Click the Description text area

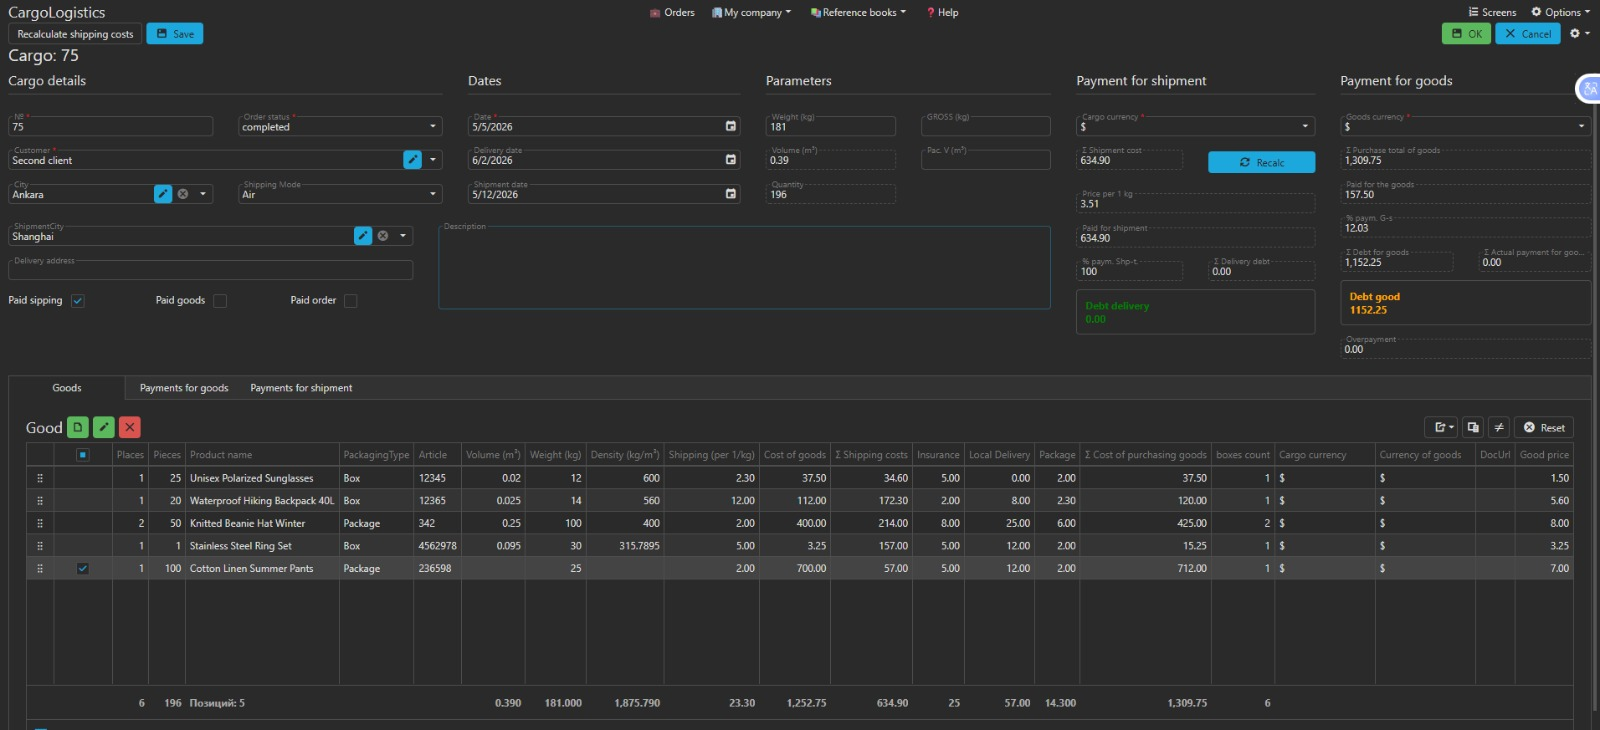tap(744, 267)
